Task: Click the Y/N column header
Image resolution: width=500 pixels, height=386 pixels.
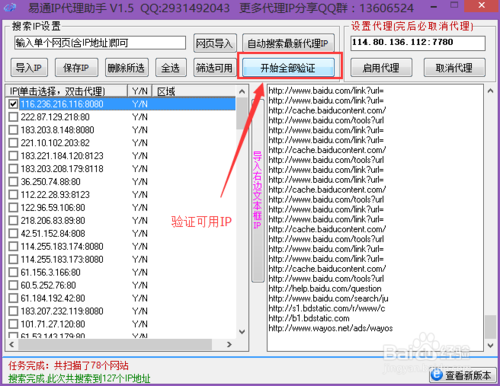Action: point(140,91)
